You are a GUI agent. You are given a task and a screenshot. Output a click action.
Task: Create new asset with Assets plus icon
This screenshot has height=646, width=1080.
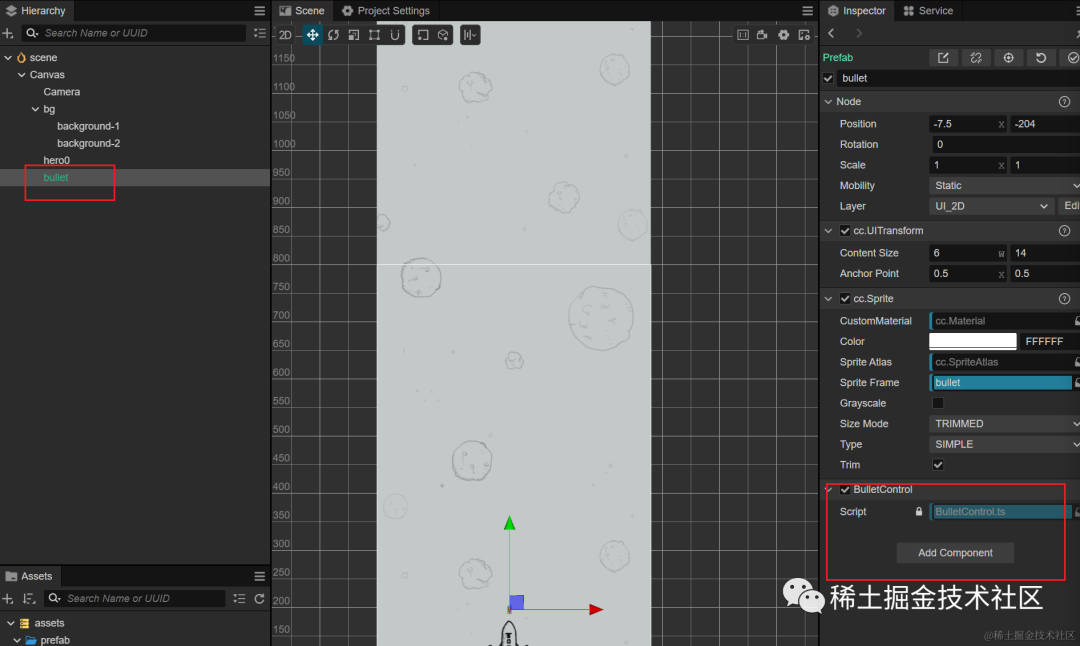tap(8, 598)
